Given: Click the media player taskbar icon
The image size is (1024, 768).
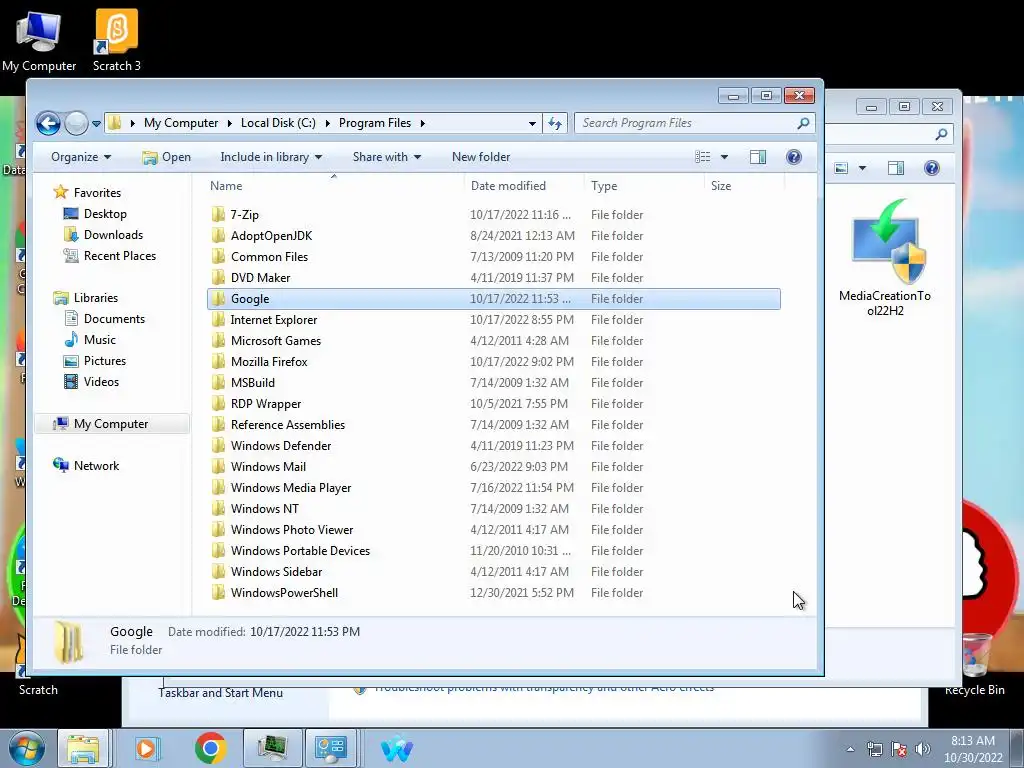Looking at the screenshot, I should coord(146,748).
